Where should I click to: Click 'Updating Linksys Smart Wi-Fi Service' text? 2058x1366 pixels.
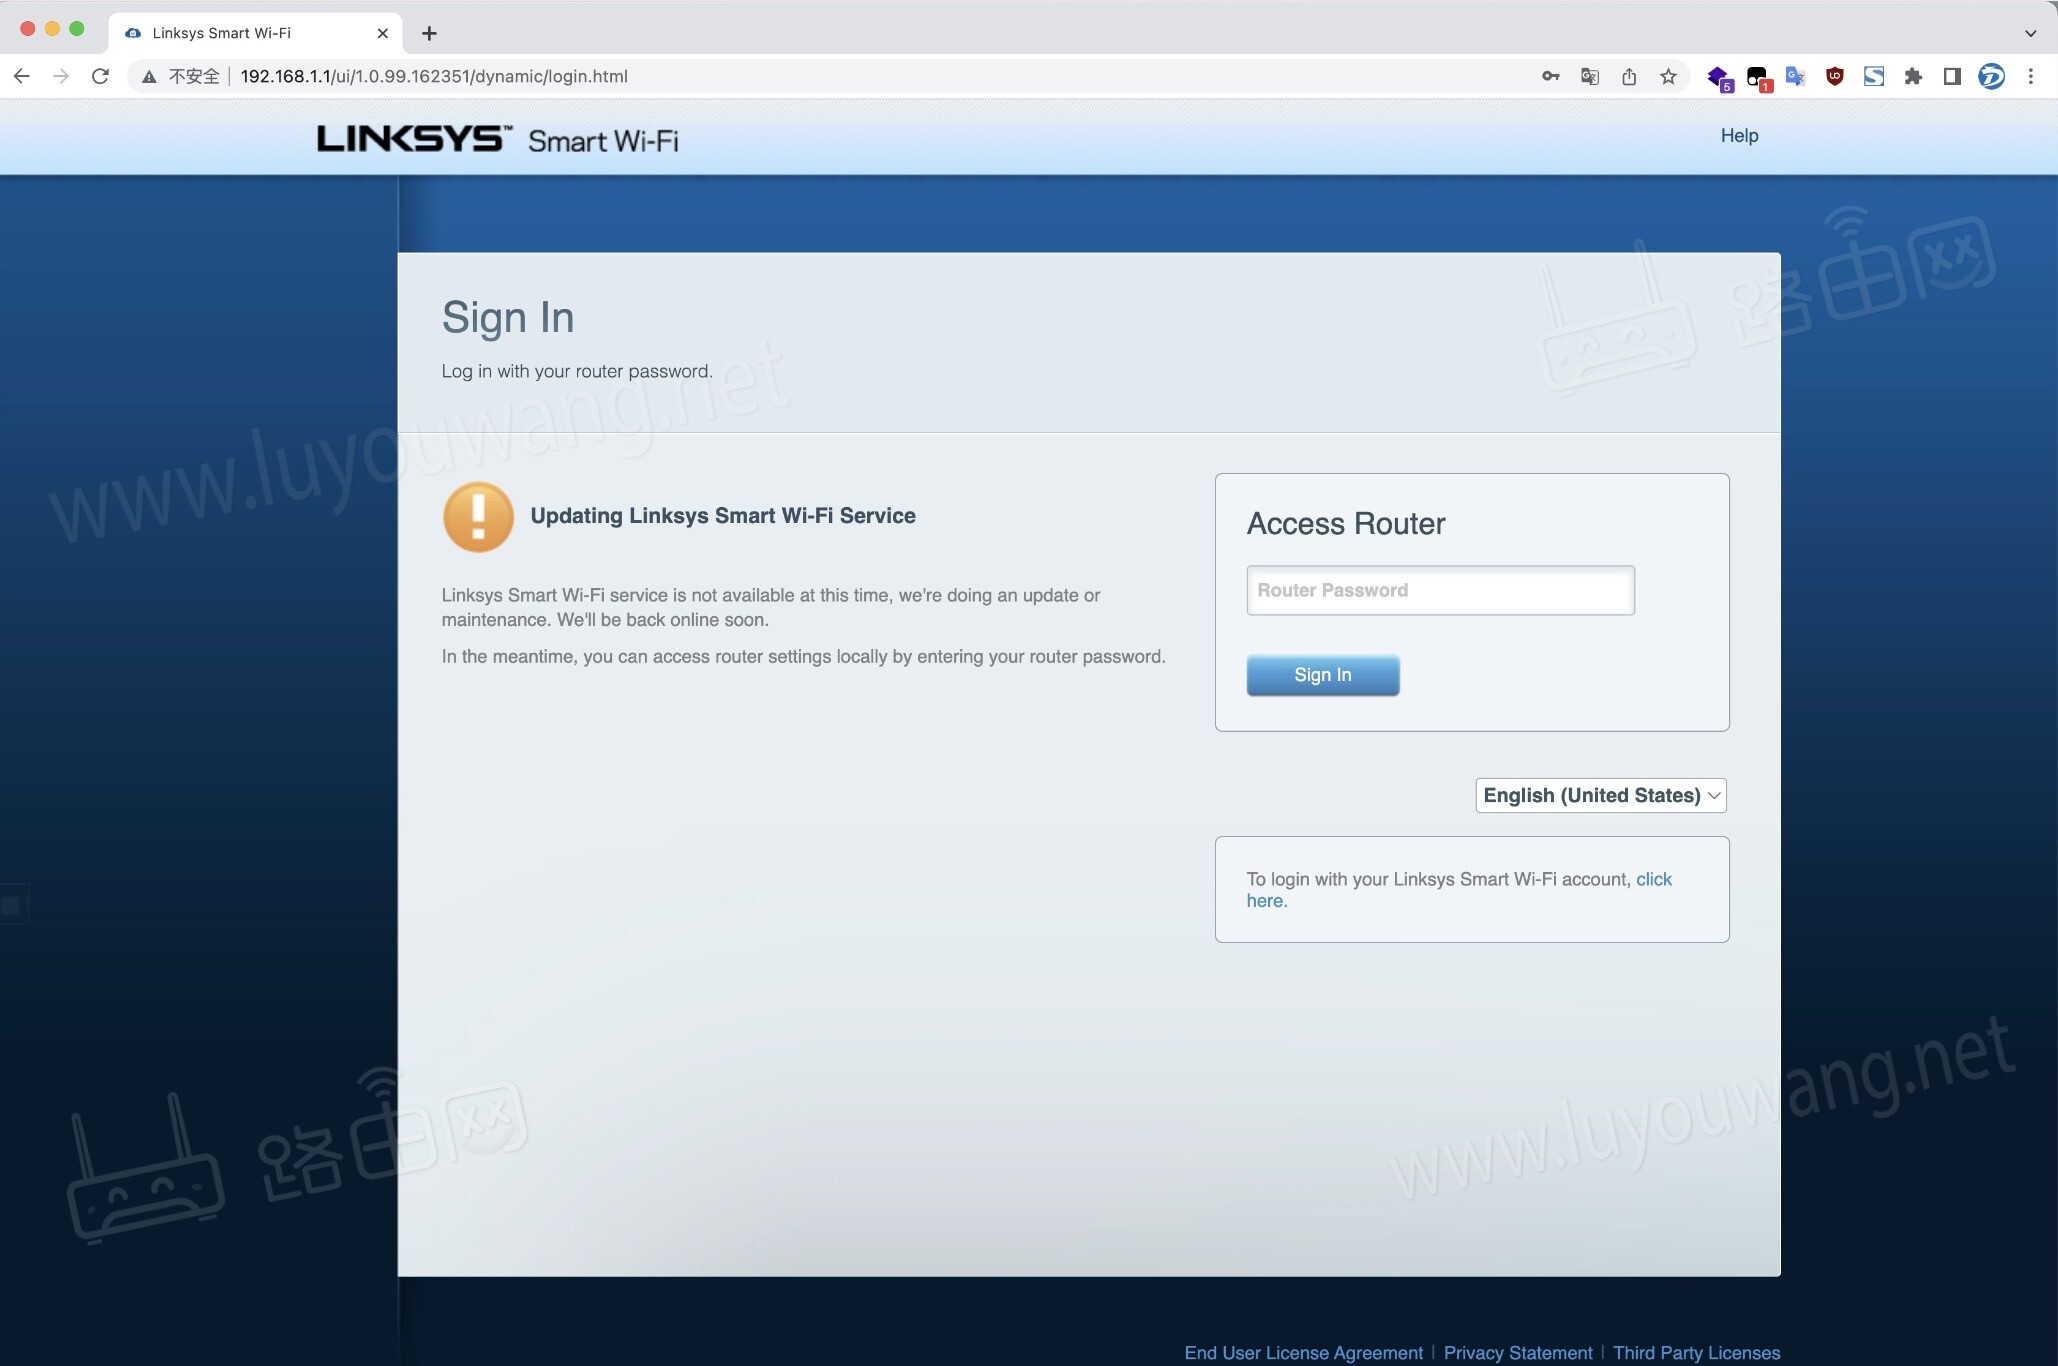[723, 515]
